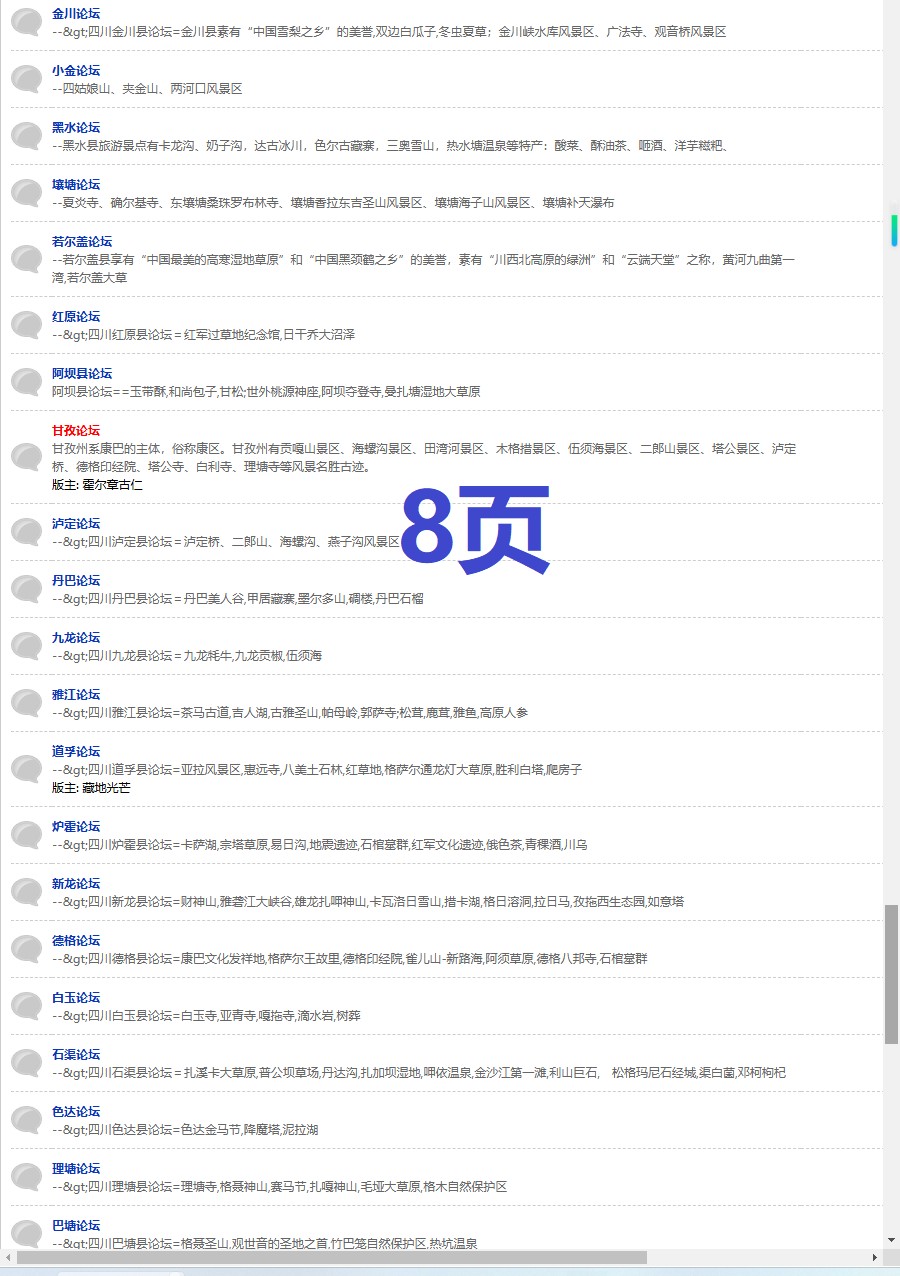Click the bubble icon beside 德格论坛
Viewport: 900px width, 1276px height.
[x=26, y=950]
